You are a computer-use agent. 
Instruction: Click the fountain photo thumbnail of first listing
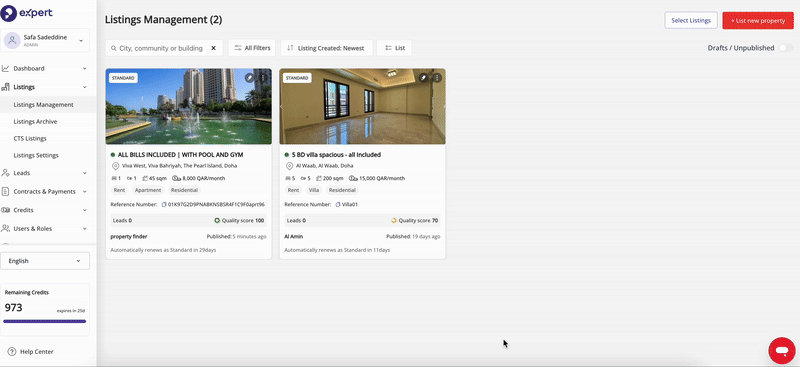pyautogui.click(x=189, y=106)
